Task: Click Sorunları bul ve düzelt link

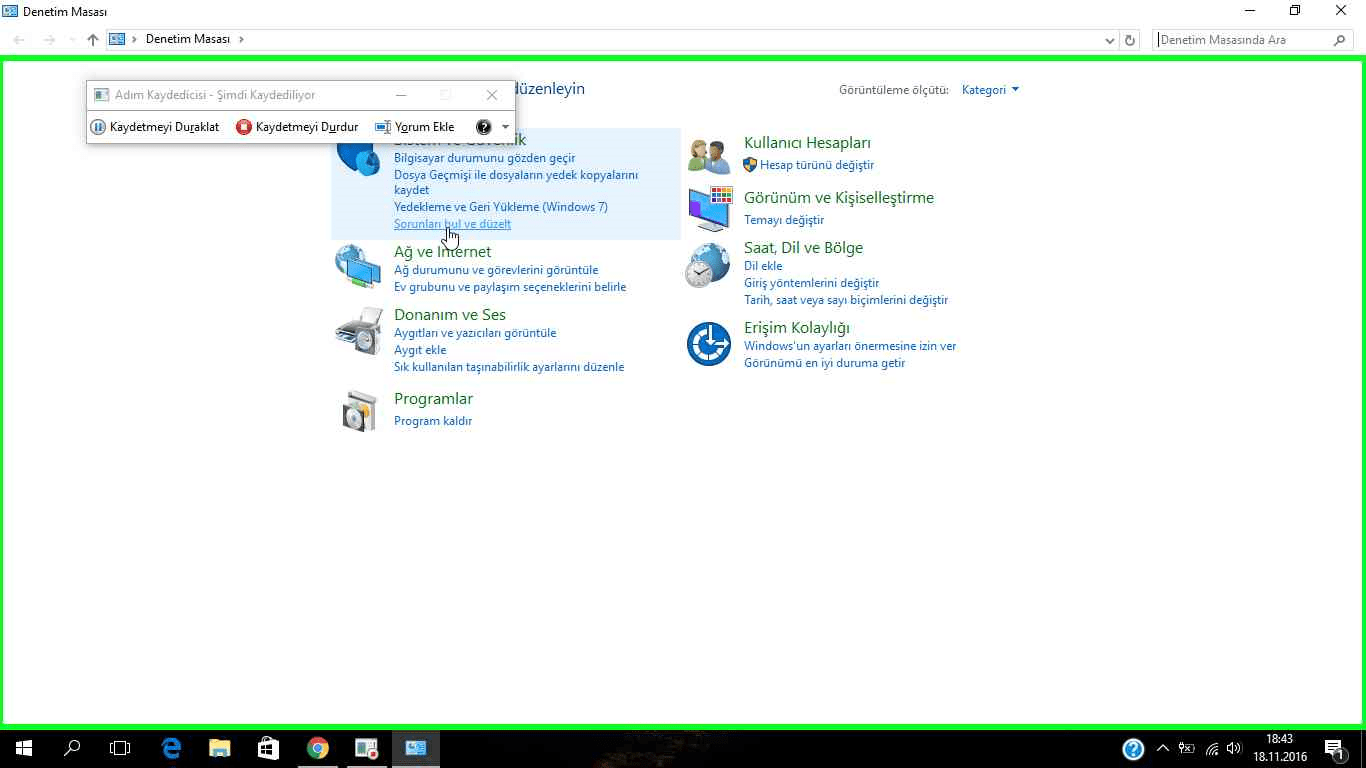Action: (x=452, y=224)
